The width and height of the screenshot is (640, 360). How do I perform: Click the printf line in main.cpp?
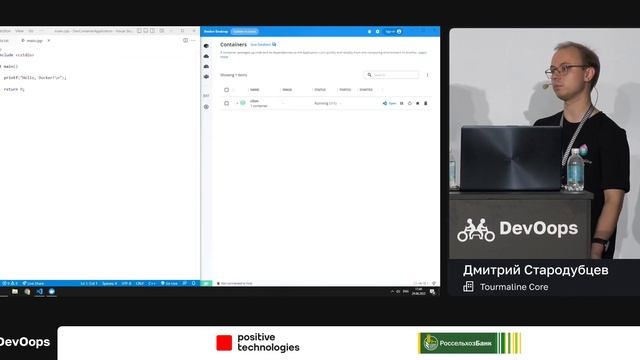click(x=35, y=78)
